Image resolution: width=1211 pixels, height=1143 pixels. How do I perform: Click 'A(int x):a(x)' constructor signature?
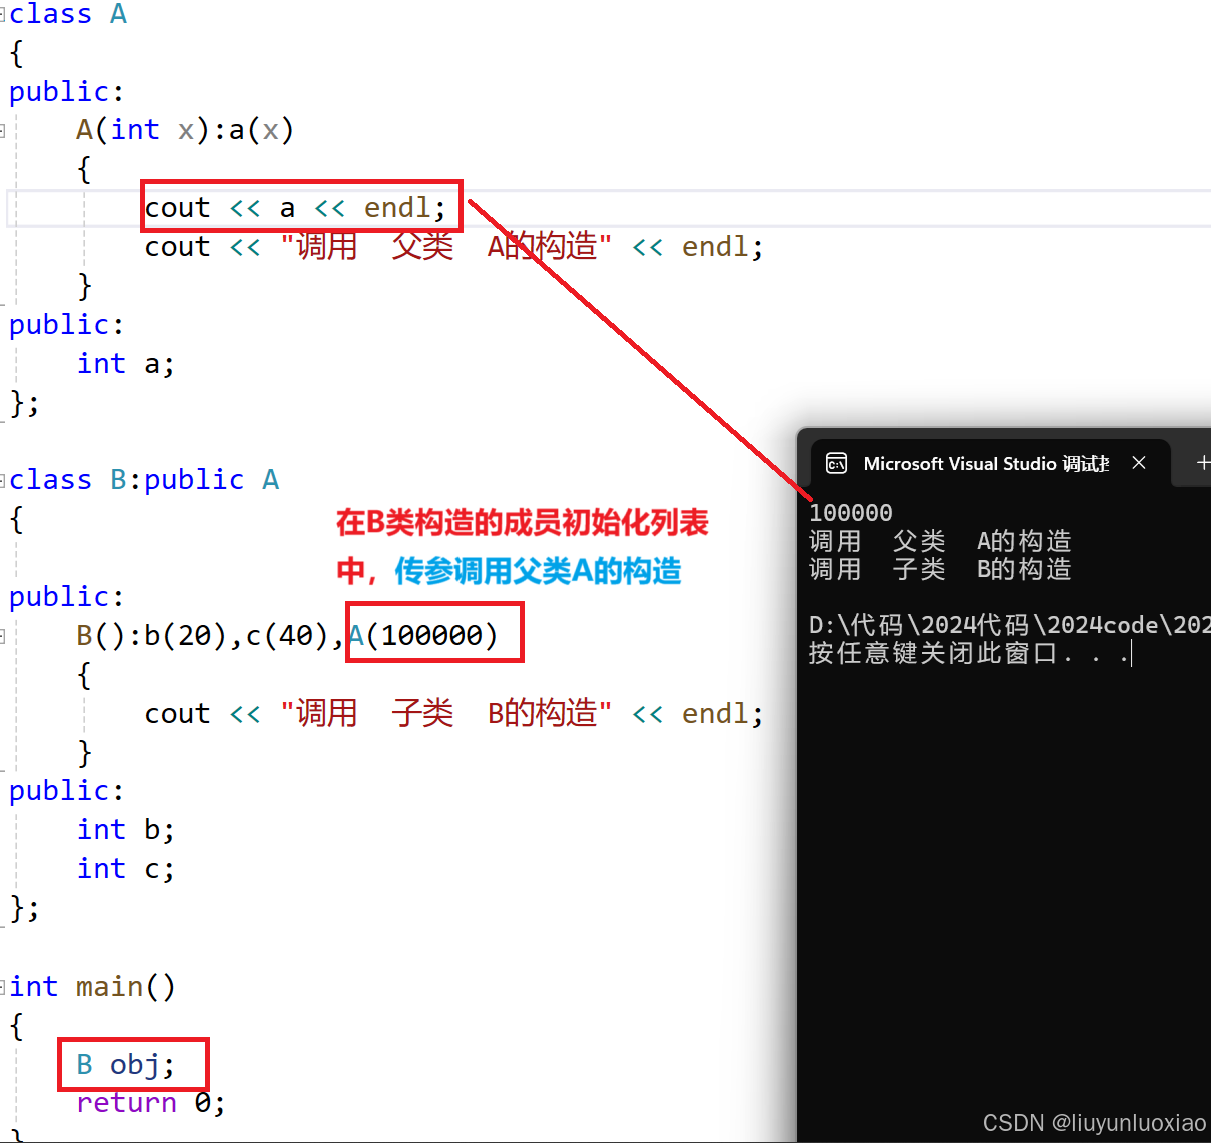tap(185, 130)
